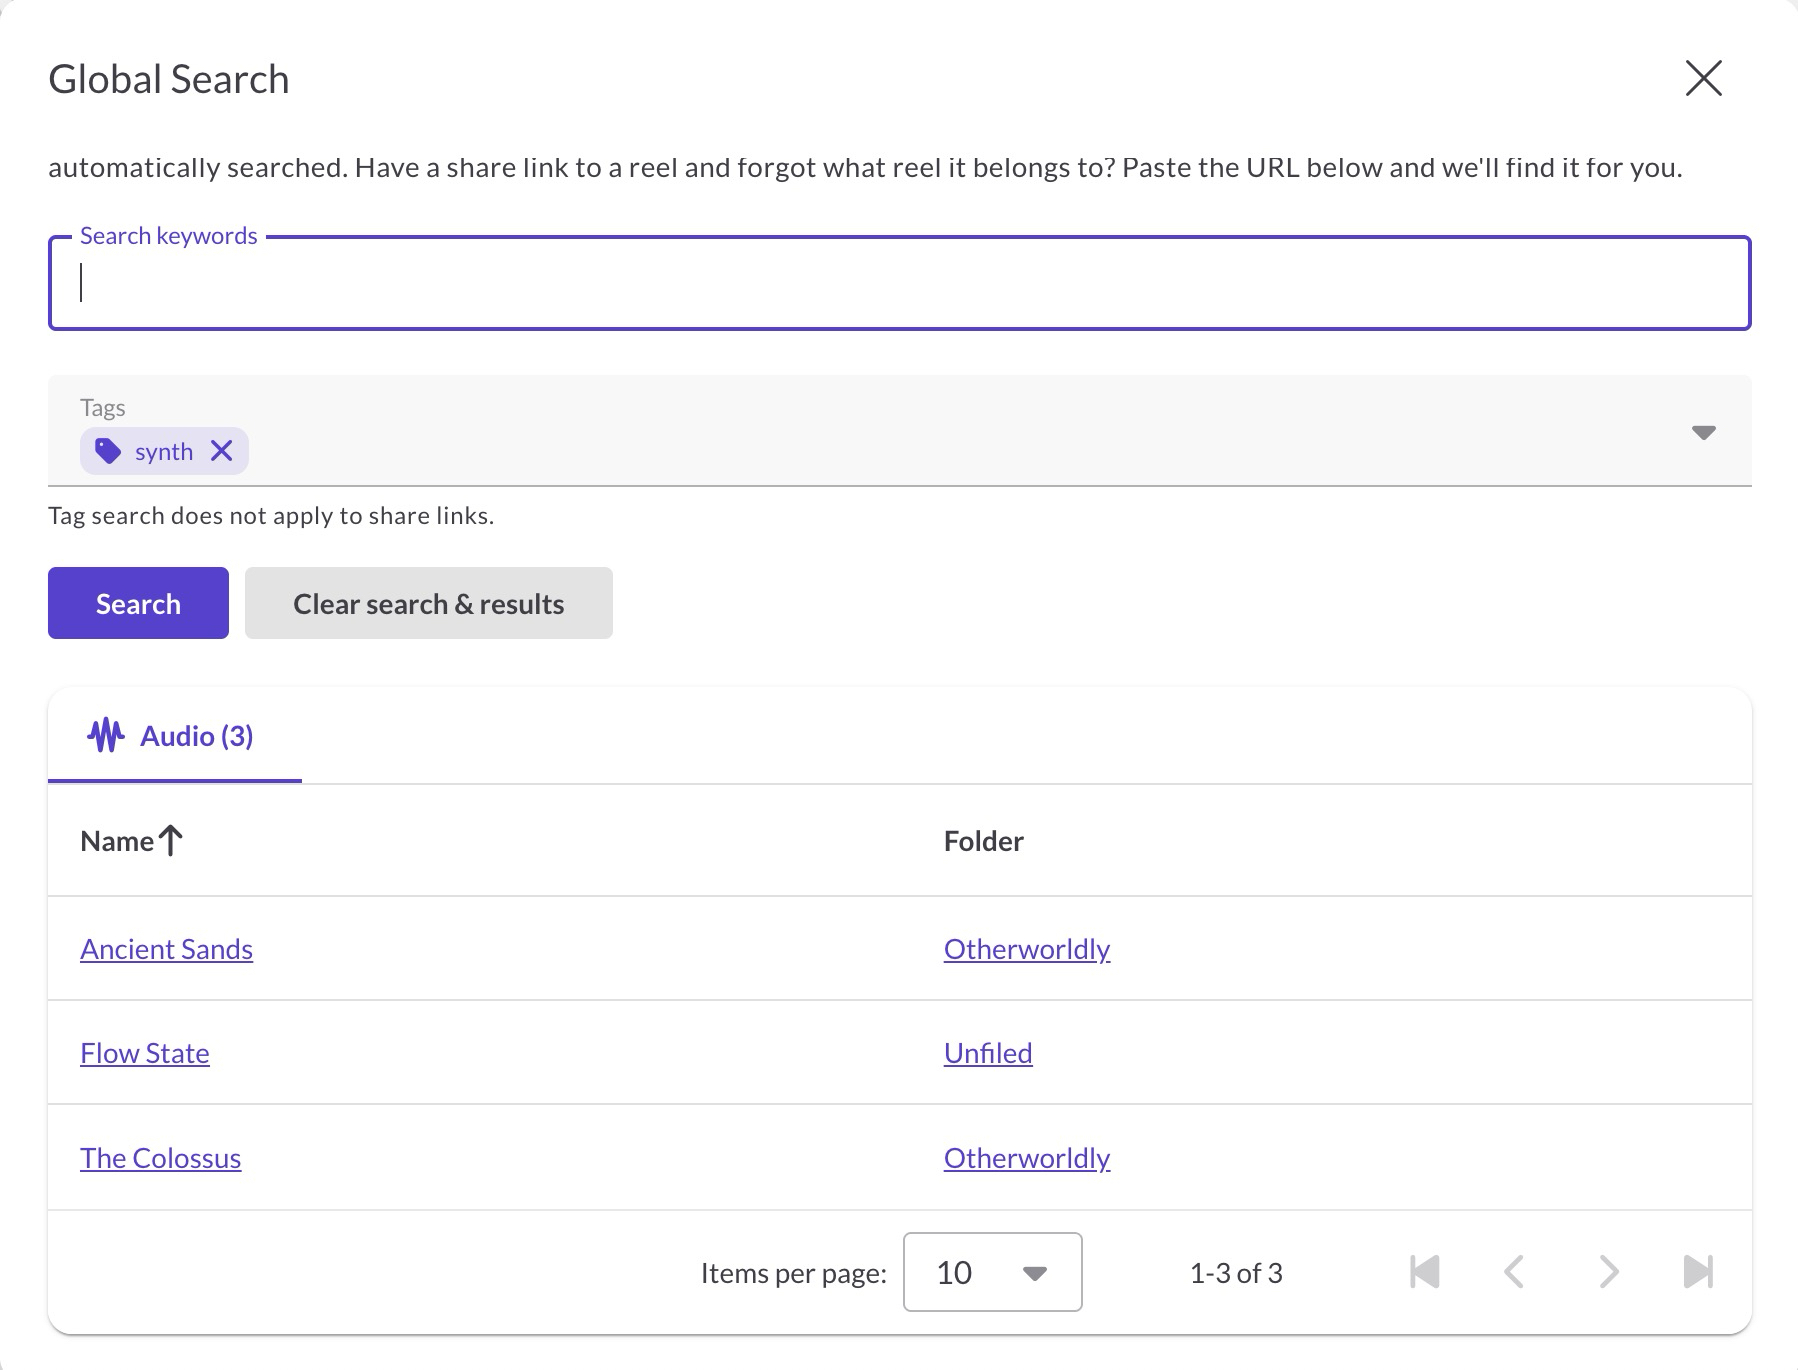Go to the first results page

(x=1424, y=1272)
